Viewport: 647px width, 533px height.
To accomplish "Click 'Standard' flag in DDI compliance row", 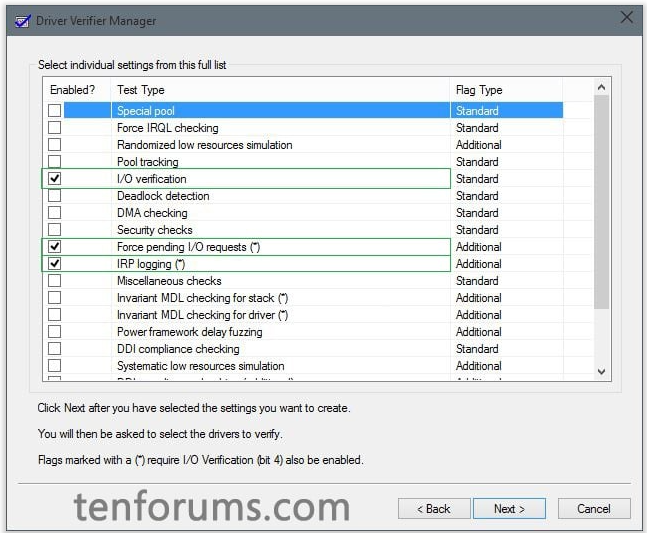I will (x=477, y=349).
